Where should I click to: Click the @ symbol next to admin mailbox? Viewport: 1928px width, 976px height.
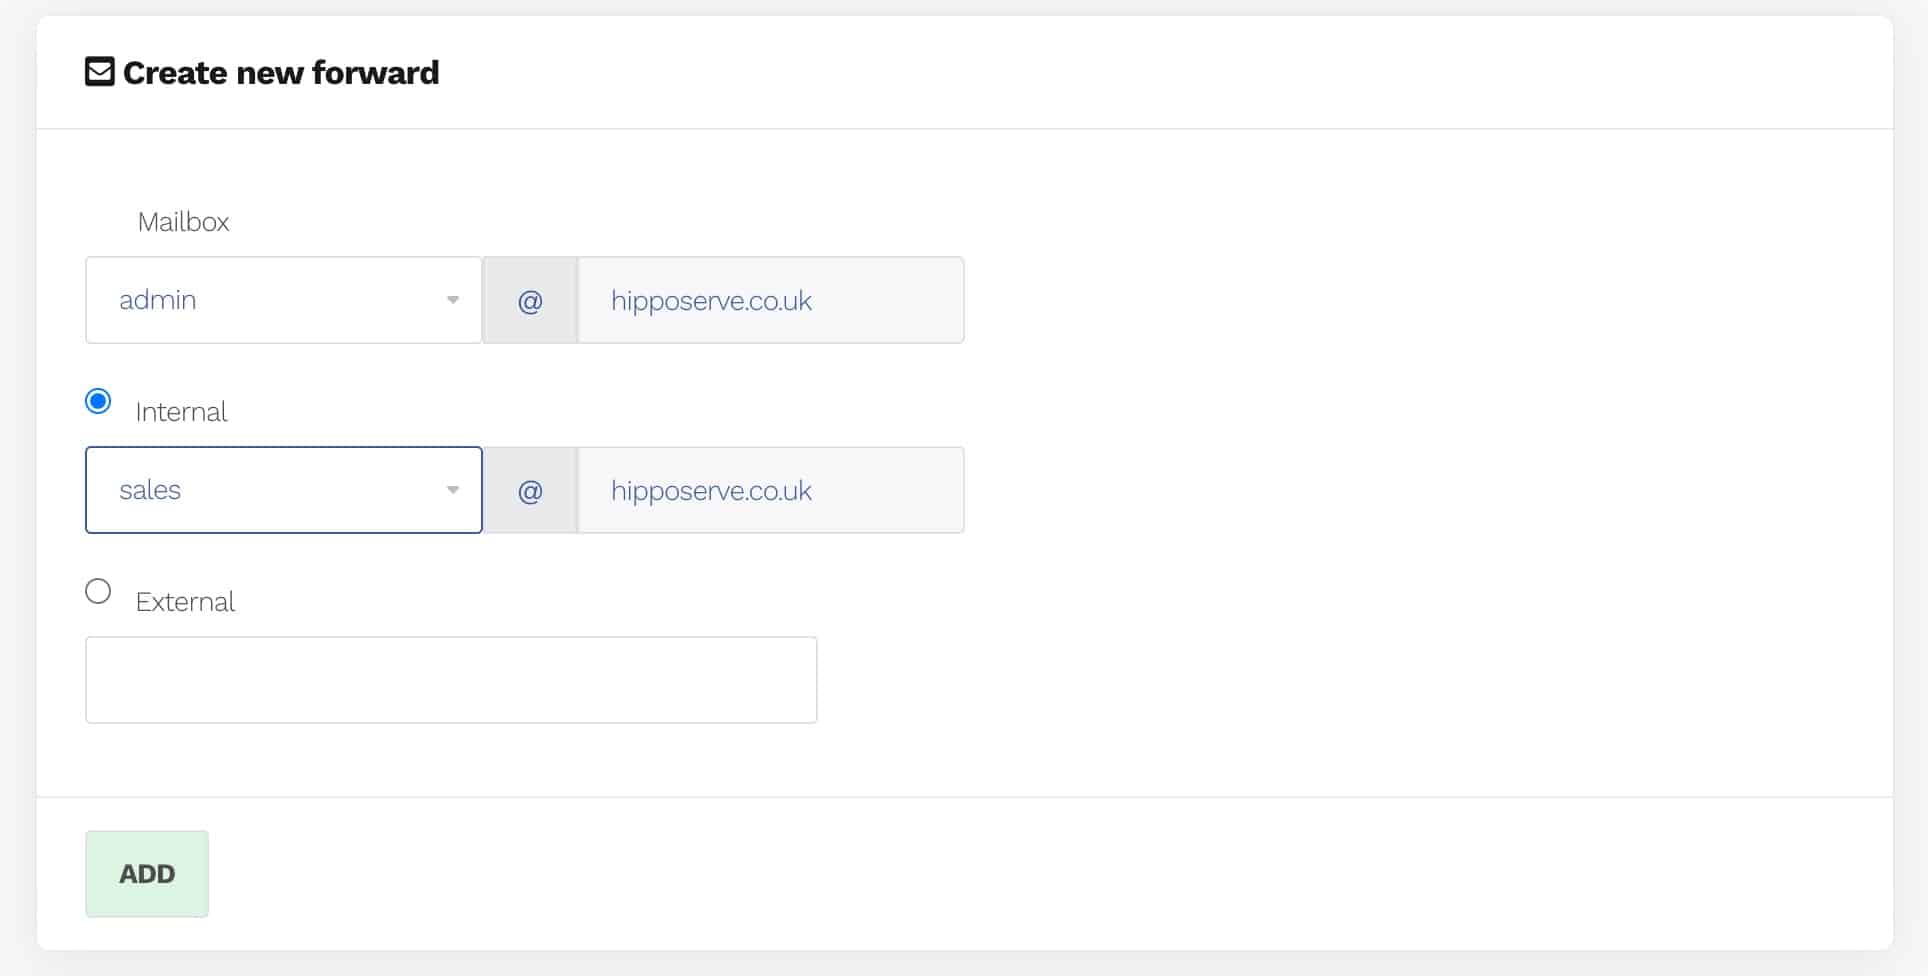[x=530, y=300]
